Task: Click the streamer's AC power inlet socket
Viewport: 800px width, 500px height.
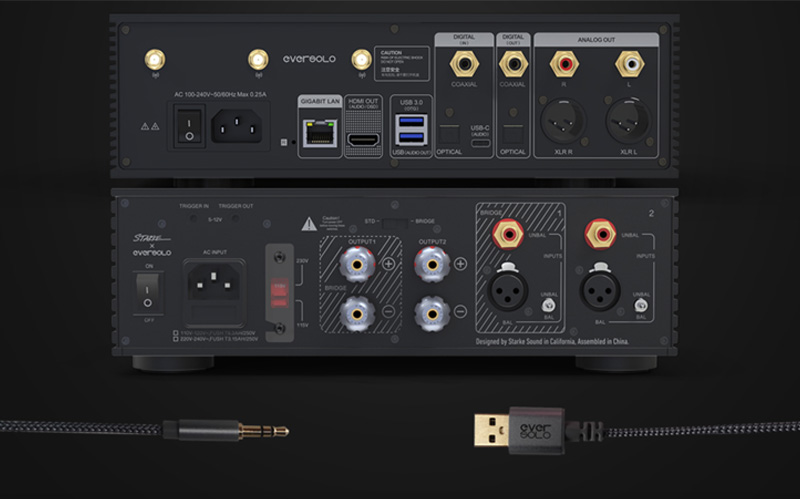Action: tap(237, 126)
